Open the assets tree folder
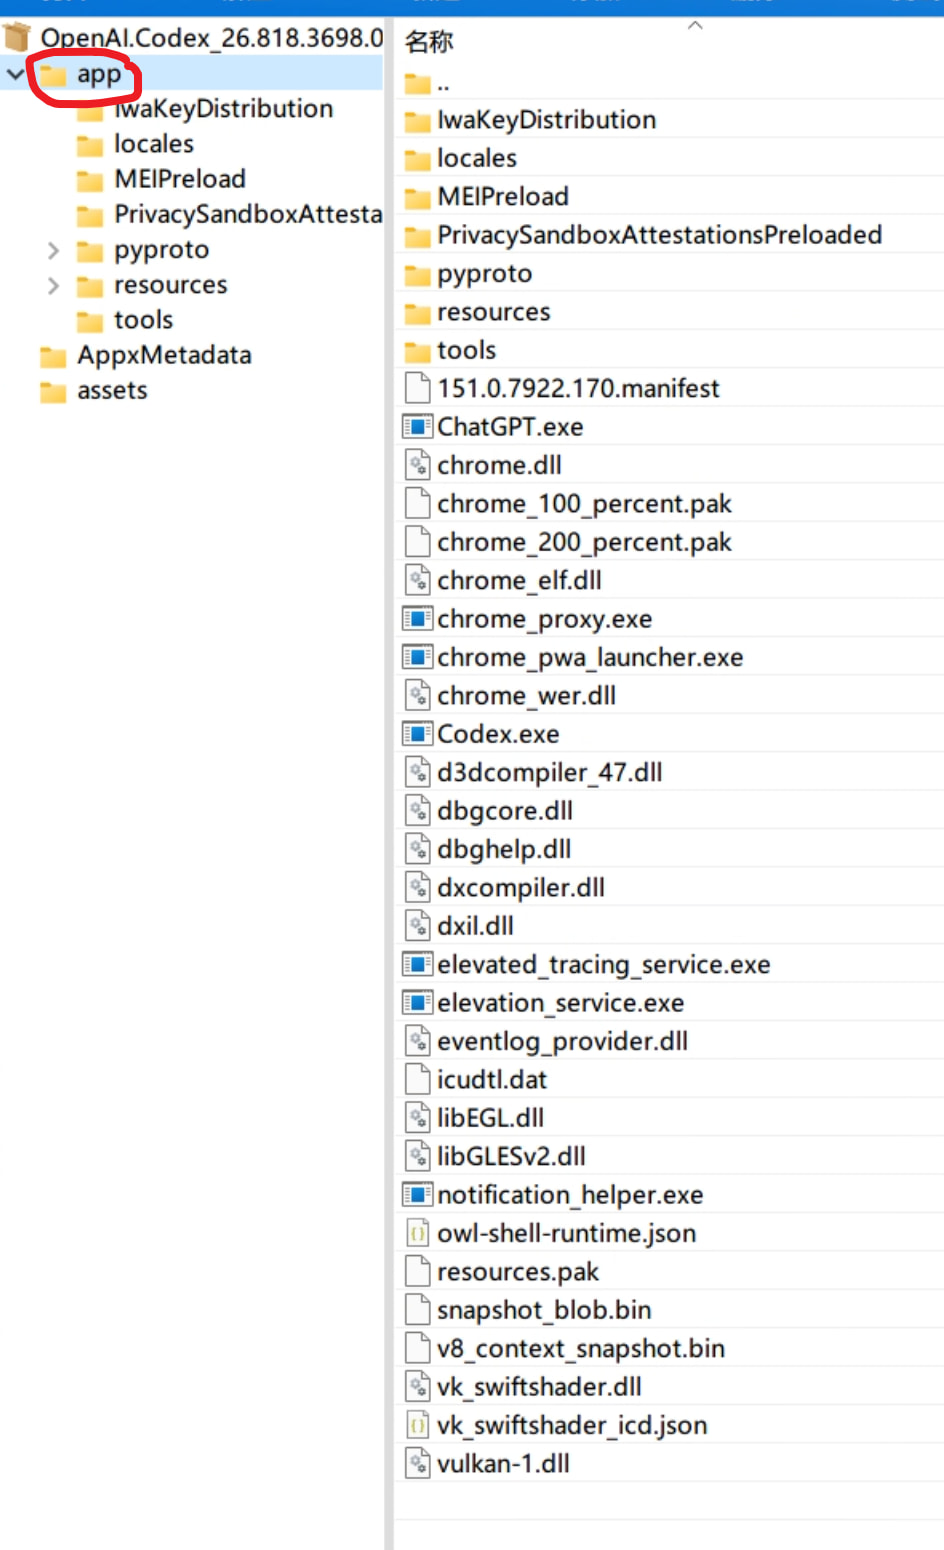 click(112, 390)
